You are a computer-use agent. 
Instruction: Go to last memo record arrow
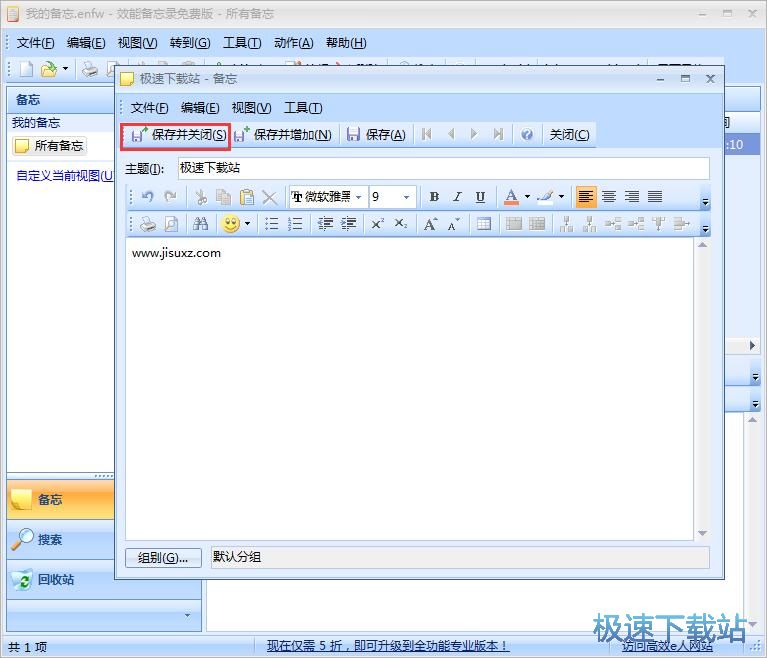tap(498, 134)
